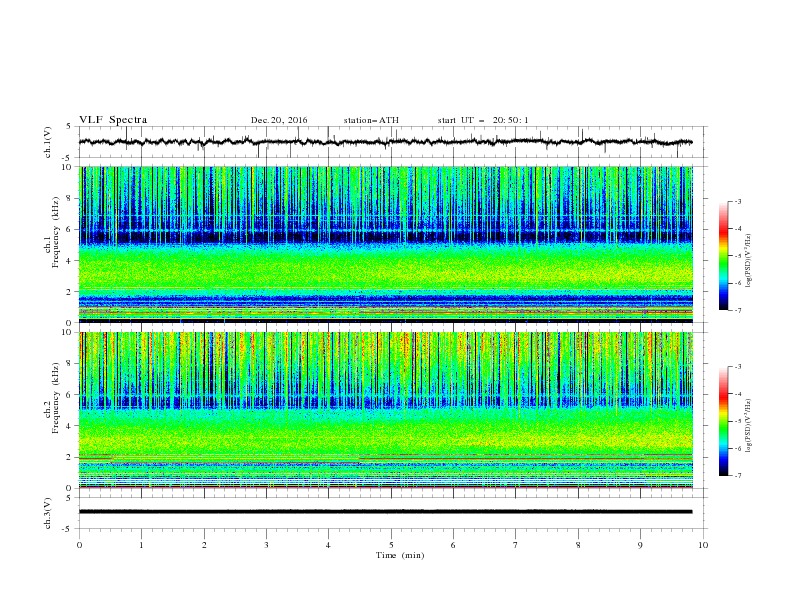This screenshot has width=792, height=612.
Task: Click the "station=ATH" header label
Action: [x=371, y=120]
